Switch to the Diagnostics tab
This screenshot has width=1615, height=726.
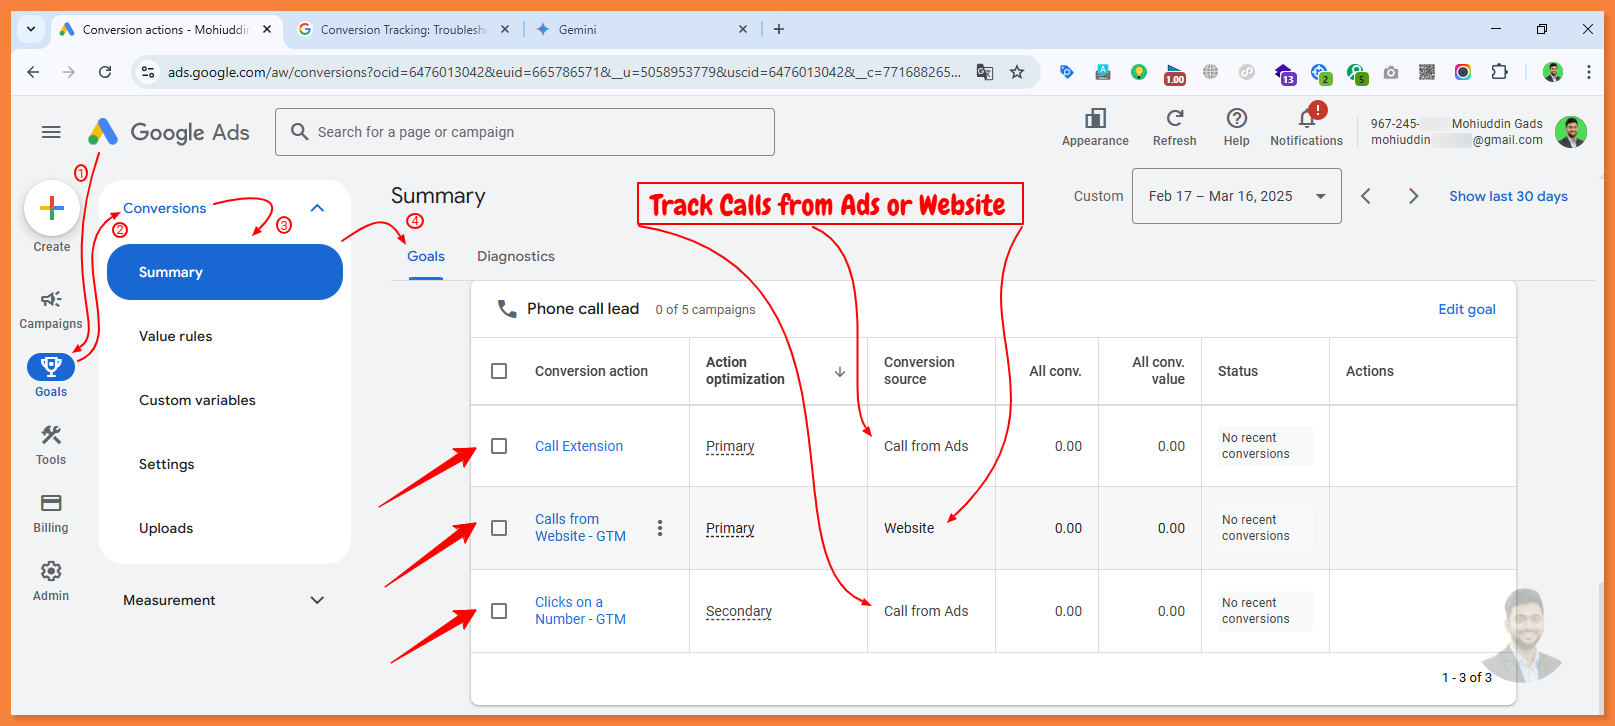[x=516, y=256]
